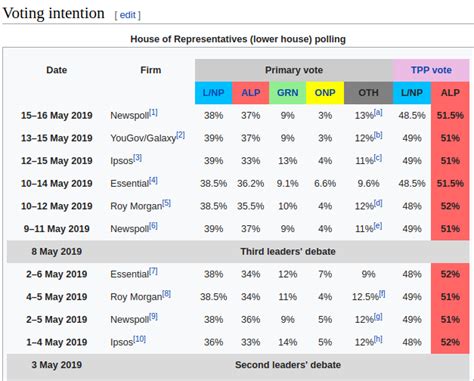Follow footnote [f] after 12.5% OTH
Image resolution: width=474 pixels, height=381 pixels.
(382, 294)
